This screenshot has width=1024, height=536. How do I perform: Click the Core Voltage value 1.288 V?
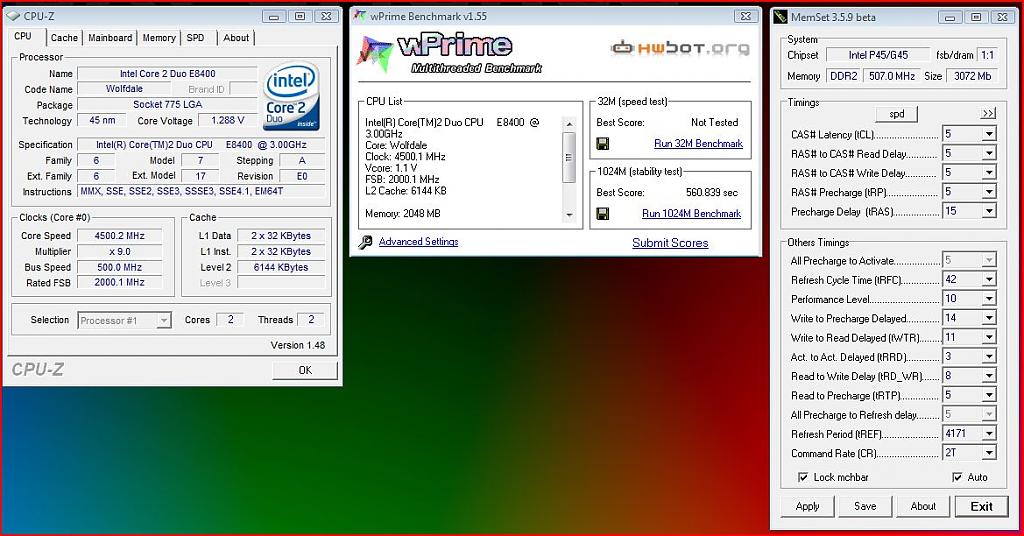[228, 121]
